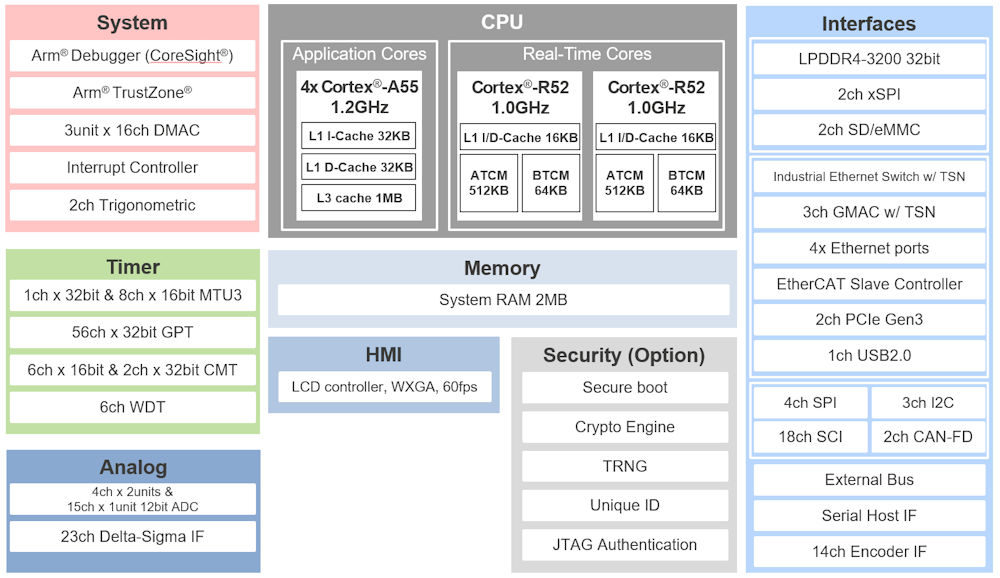Select the JTAG Authentication block
This screenshot has height=578, width=1000.
[625, 545]
